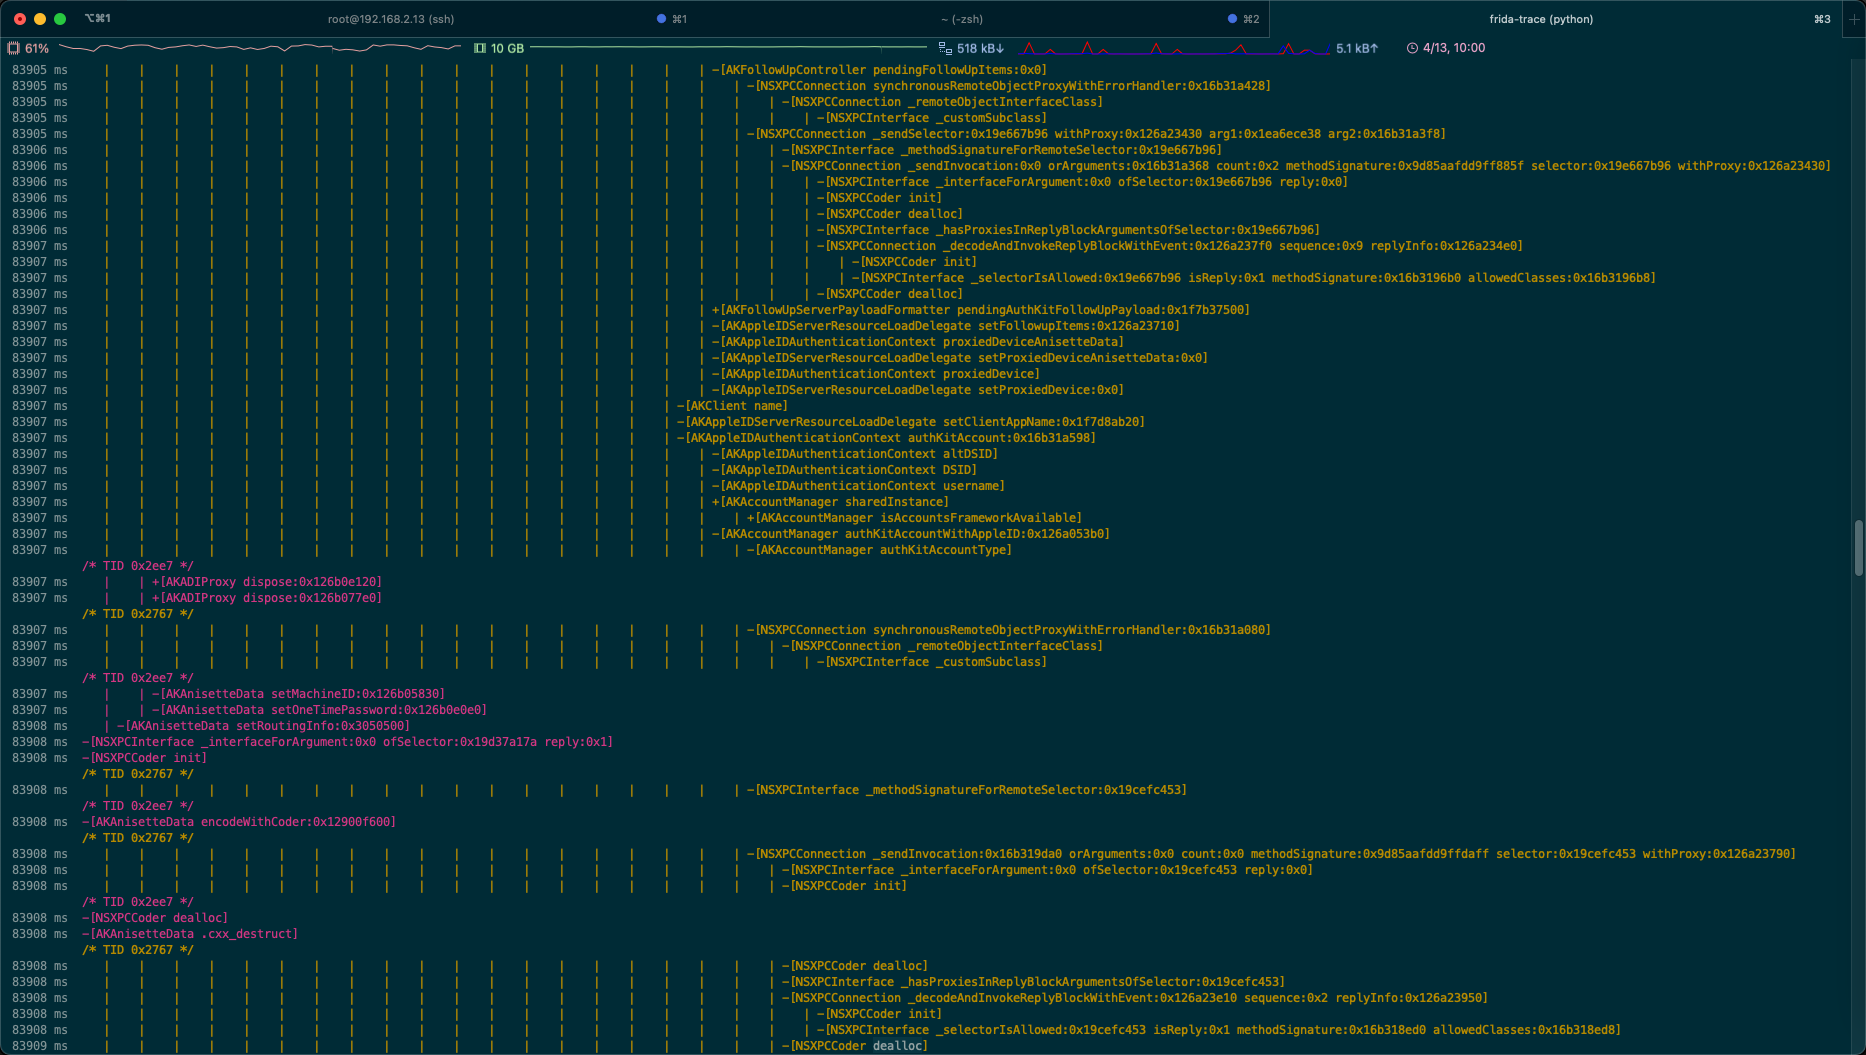1866x1055 pixels.
Task: Click AKADIProxy dispose:0x126b077e0 line
Action: tap(267, 598)
